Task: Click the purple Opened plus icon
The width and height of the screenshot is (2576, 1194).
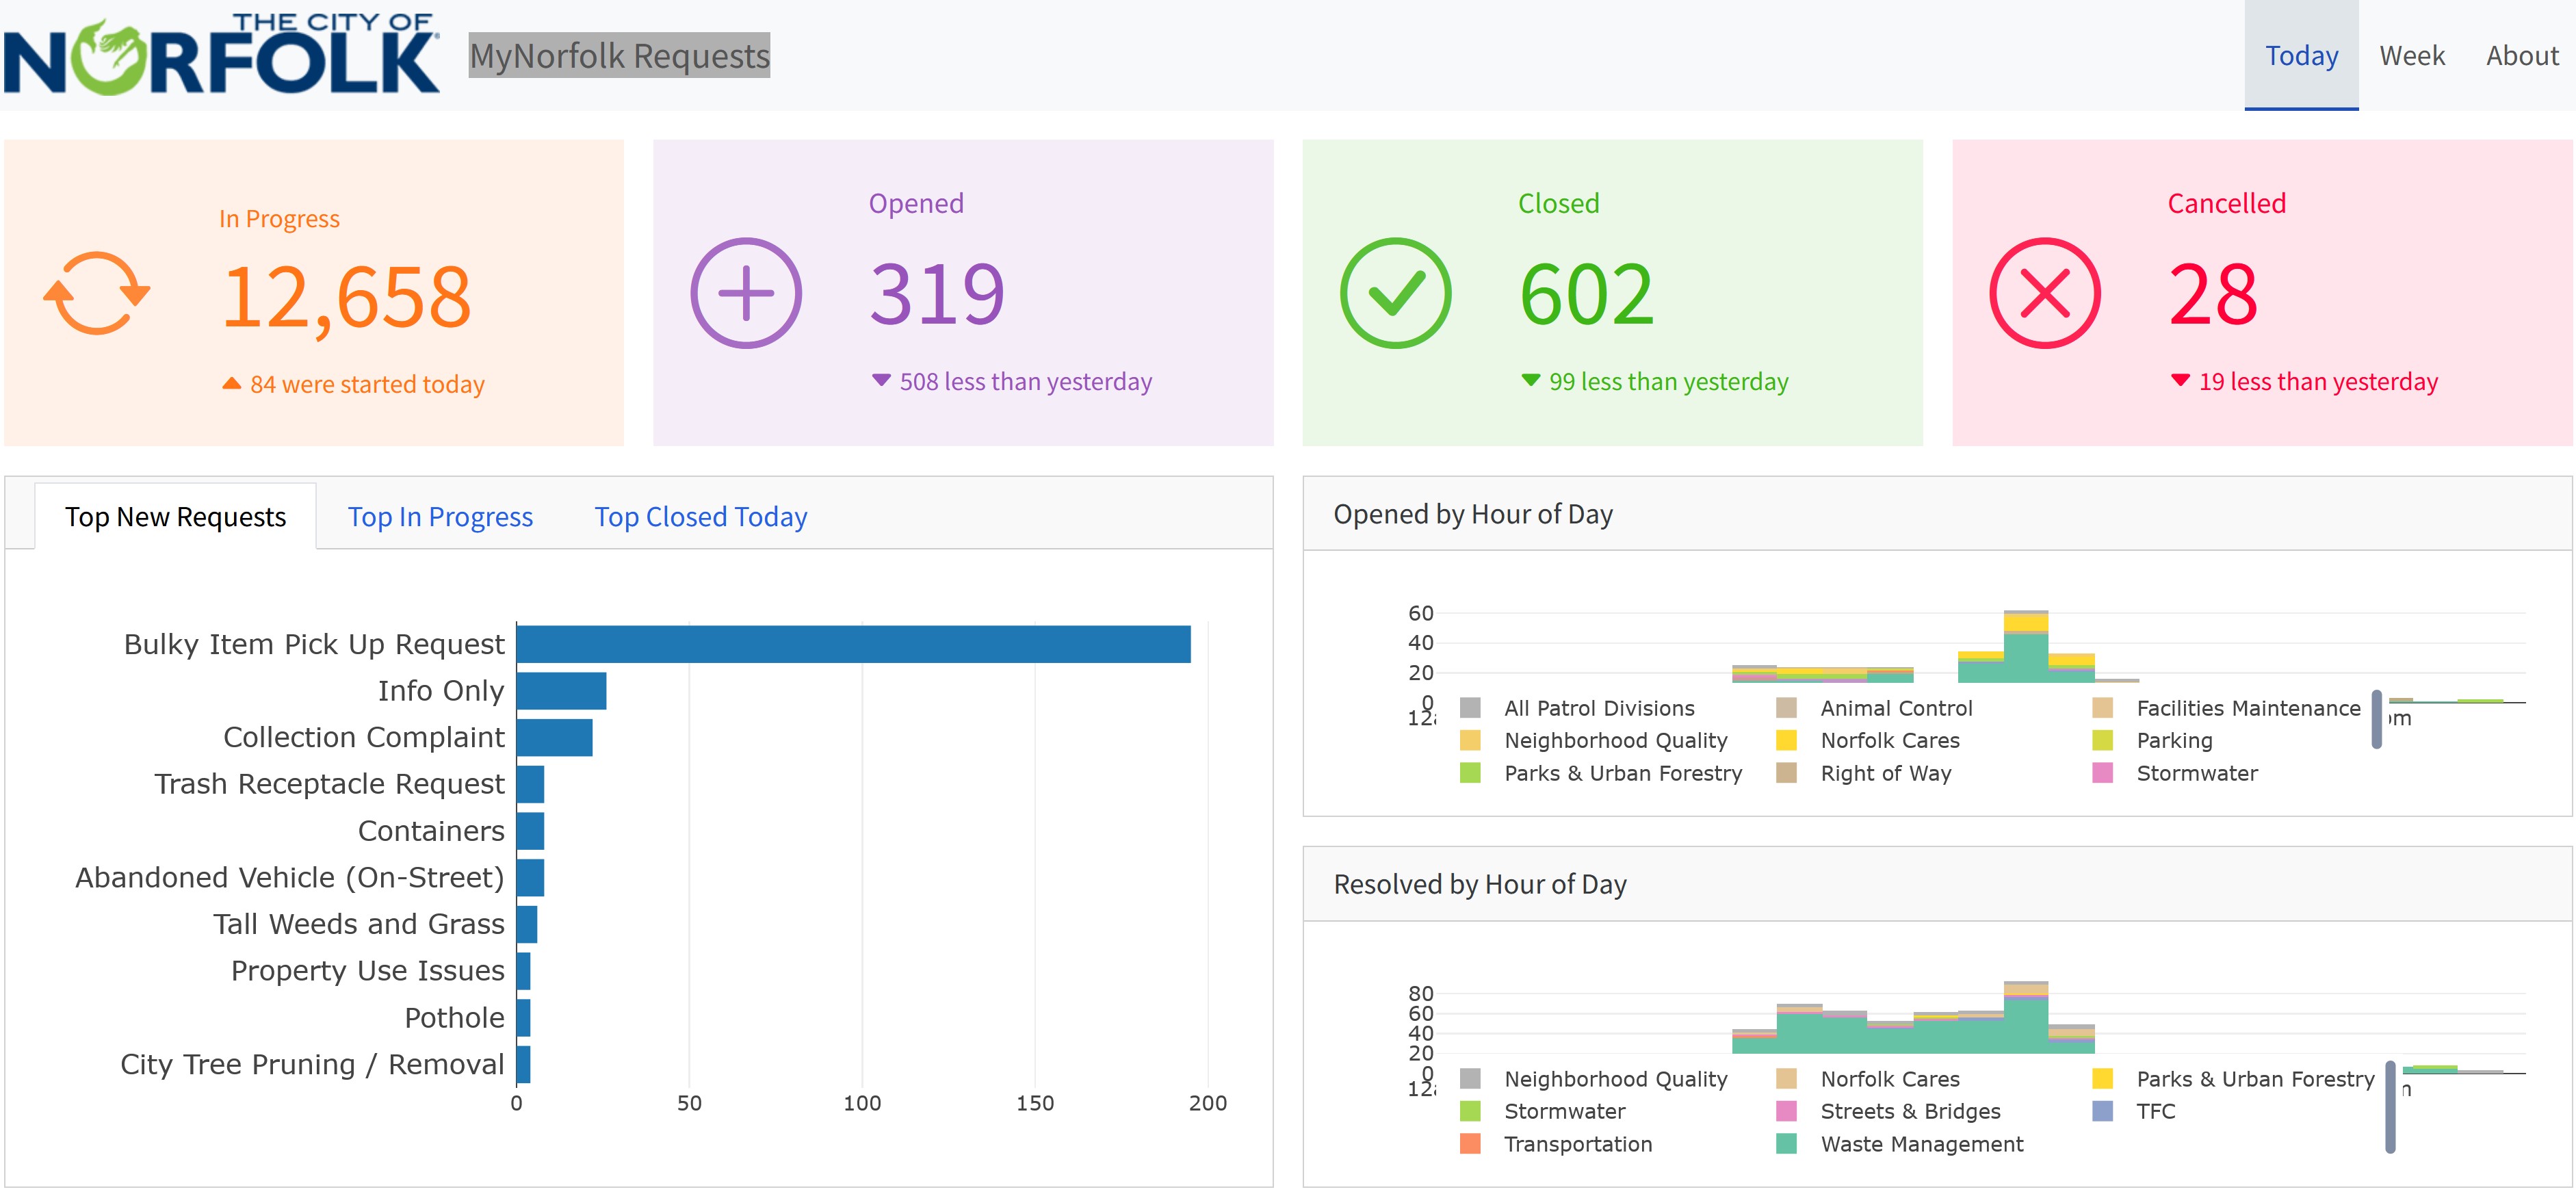Action: [x=746, y=293]
